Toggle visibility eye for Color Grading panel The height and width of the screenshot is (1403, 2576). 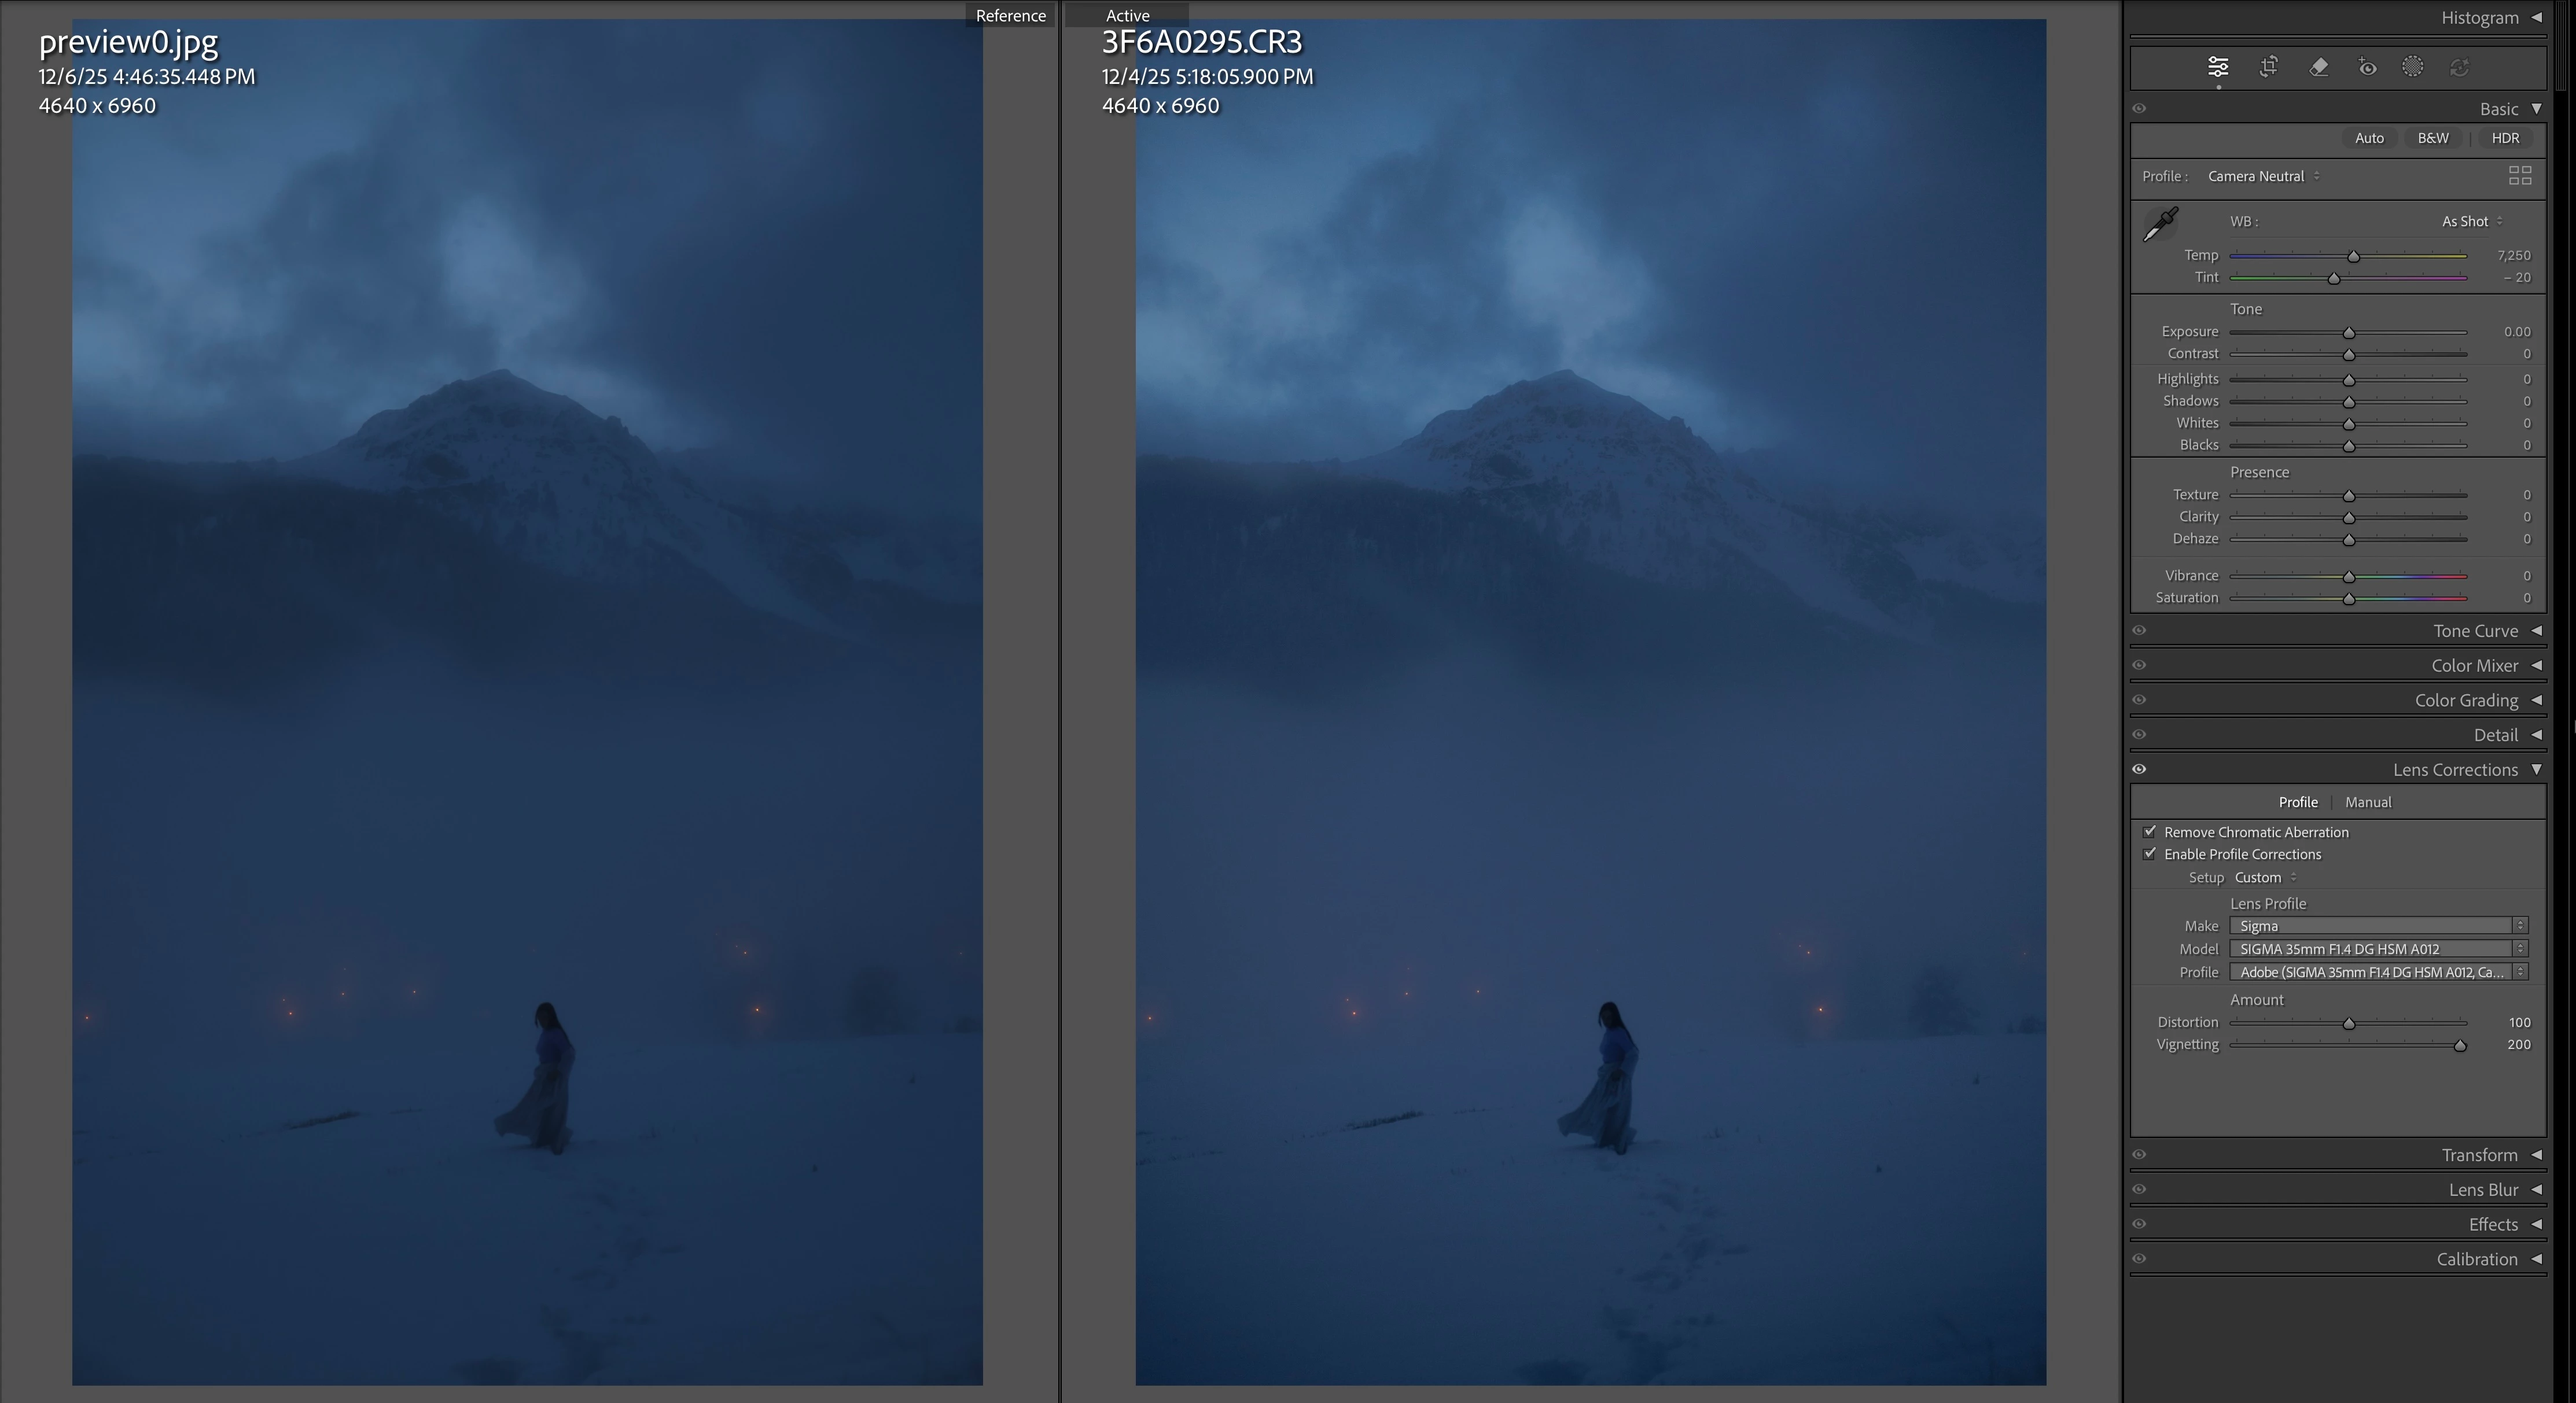tap(2139, 700)
